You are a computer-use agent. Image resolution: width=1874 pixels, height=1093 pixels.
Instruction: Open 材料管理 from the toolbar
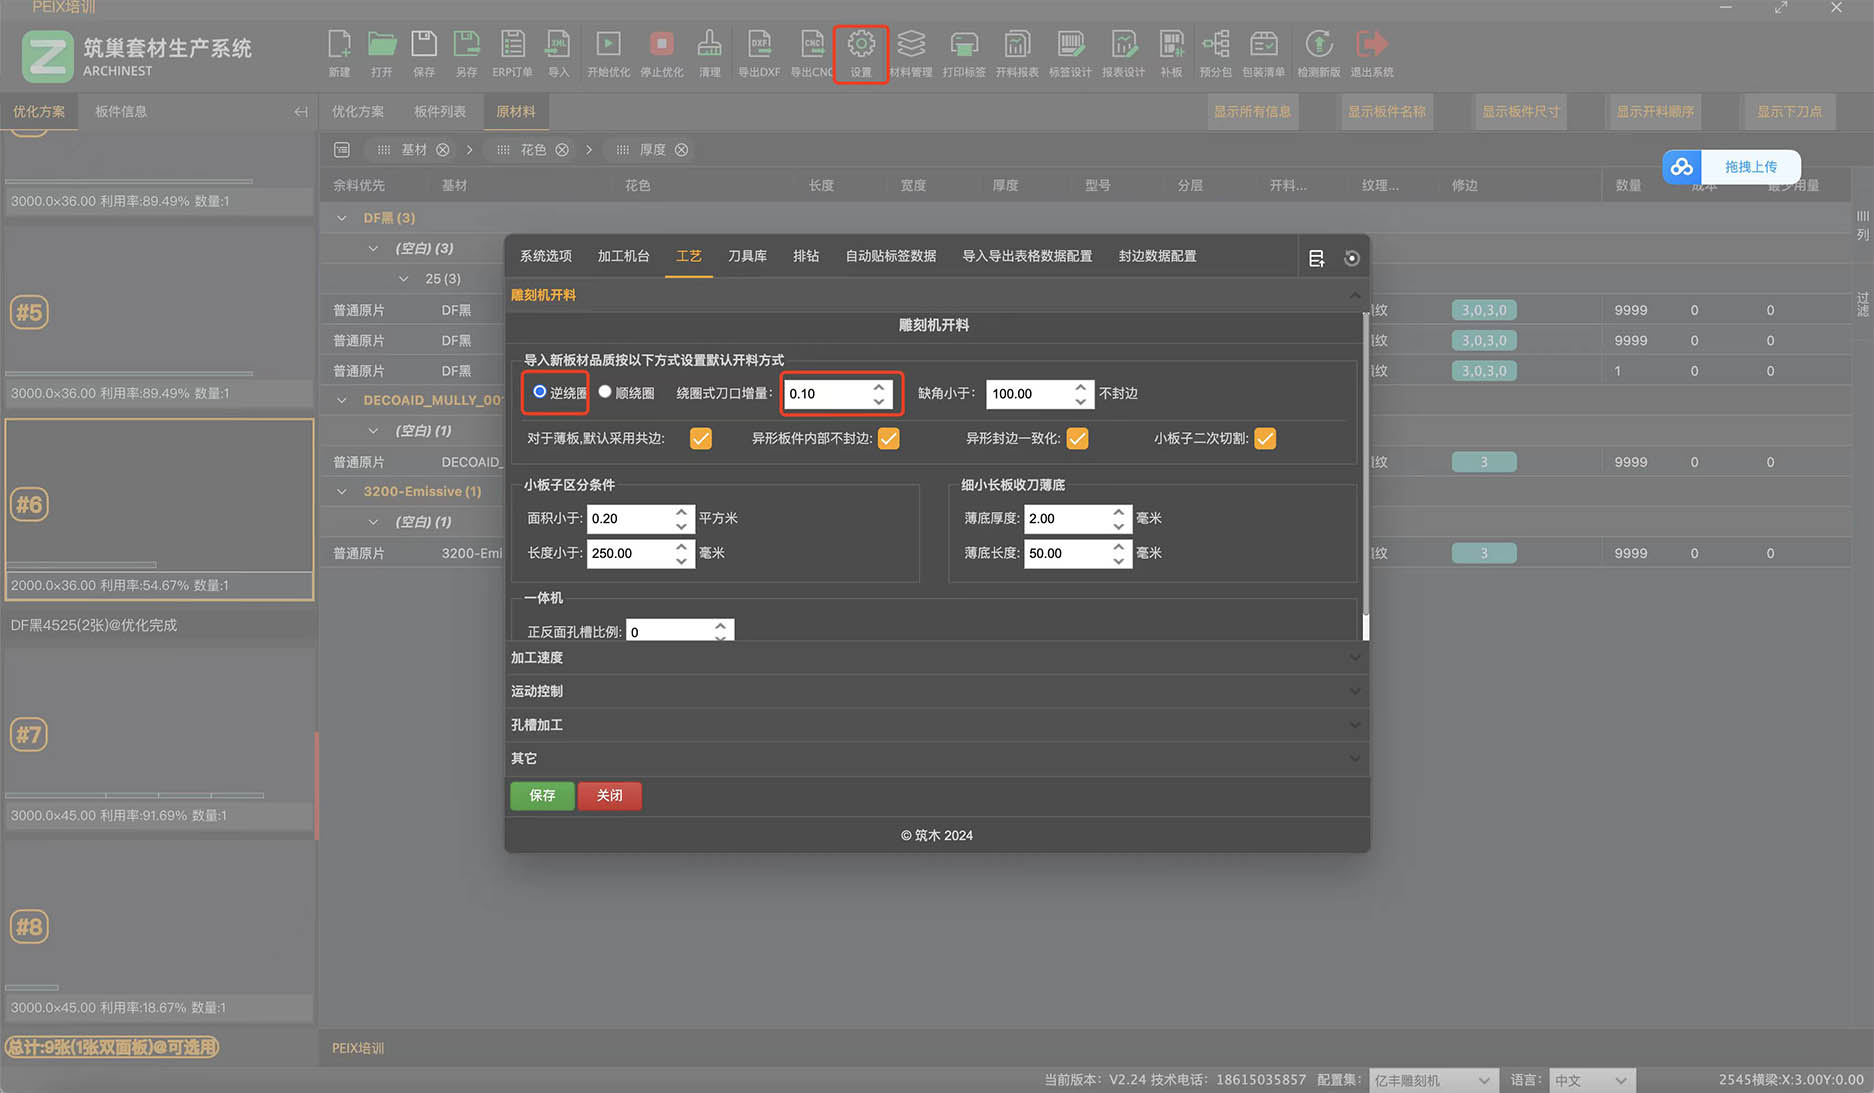[910, 46]
